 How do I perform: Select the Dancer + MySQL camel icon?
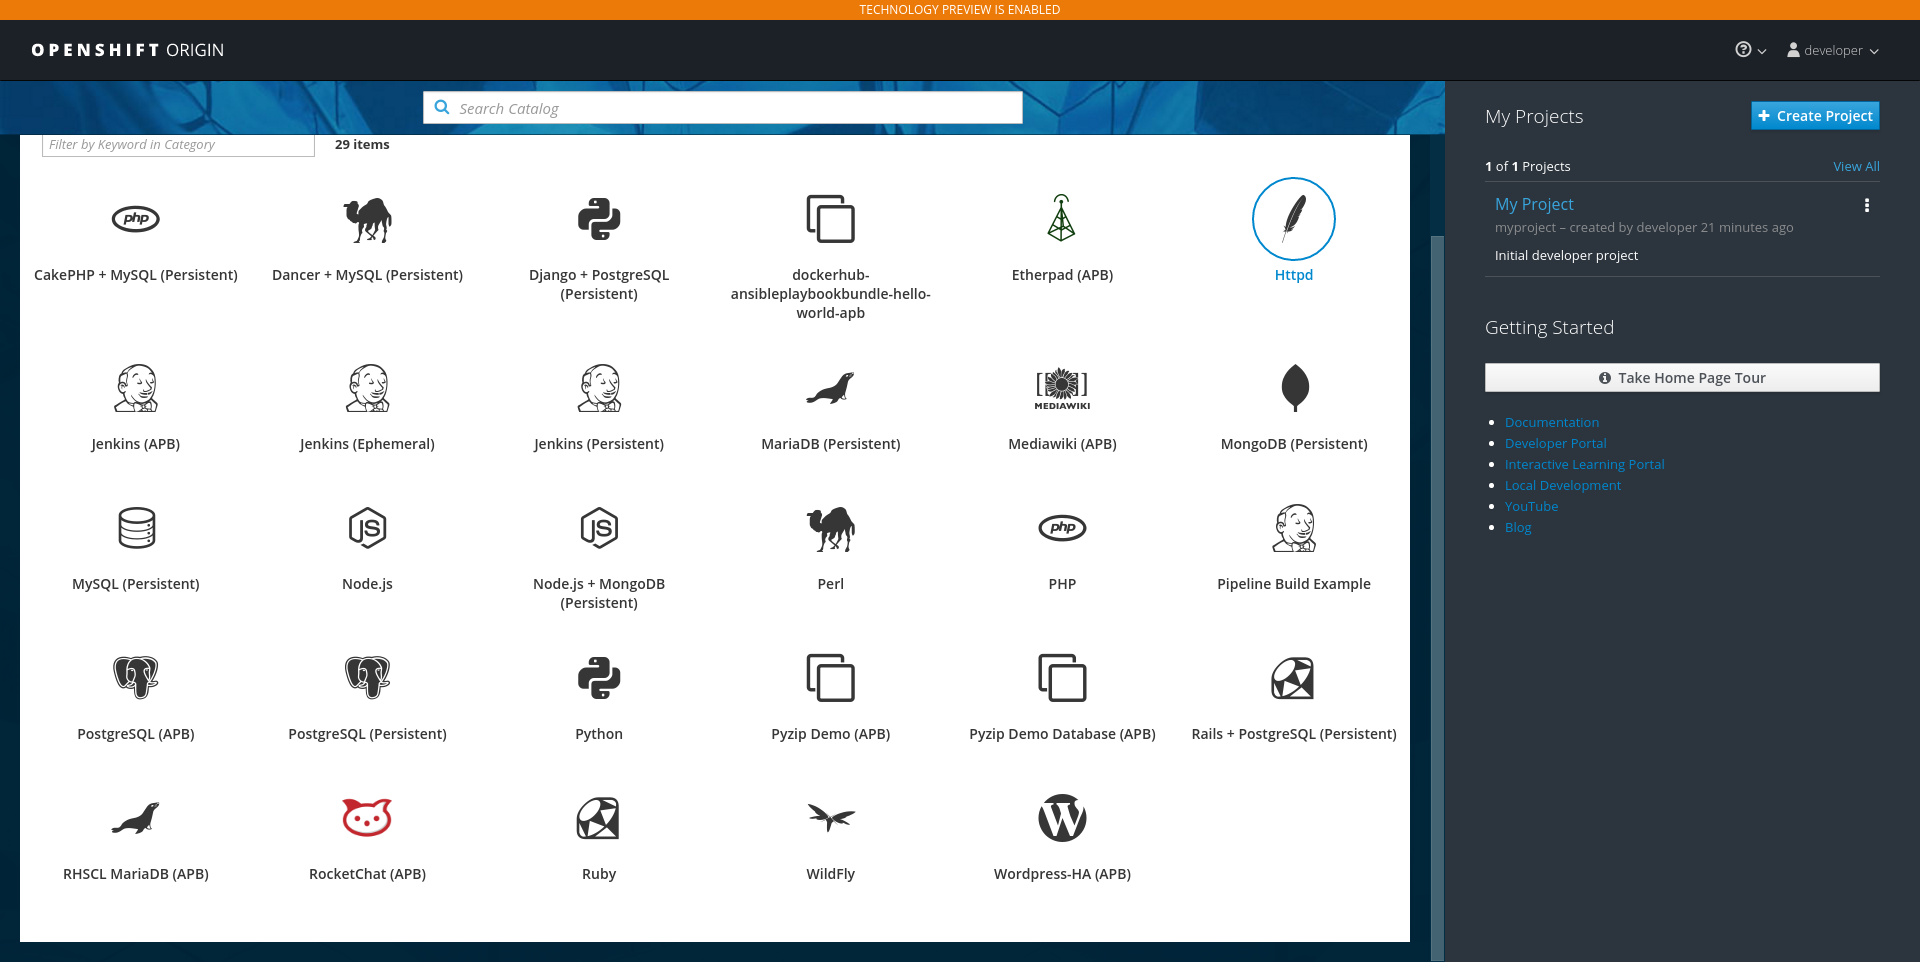pos(367,219)
